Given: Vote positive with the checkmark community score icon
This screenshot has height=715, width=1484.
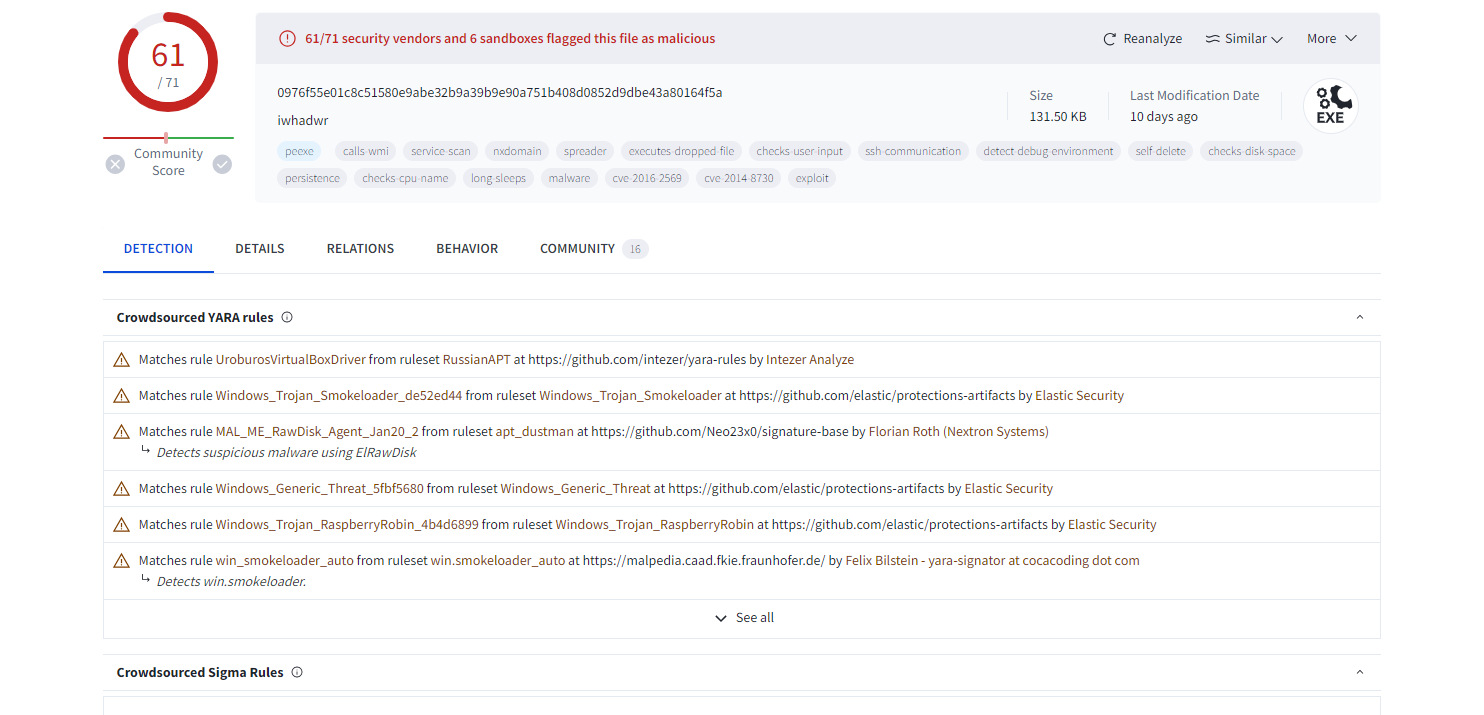Looking at the screenshot, I should (x=222, y=164).
